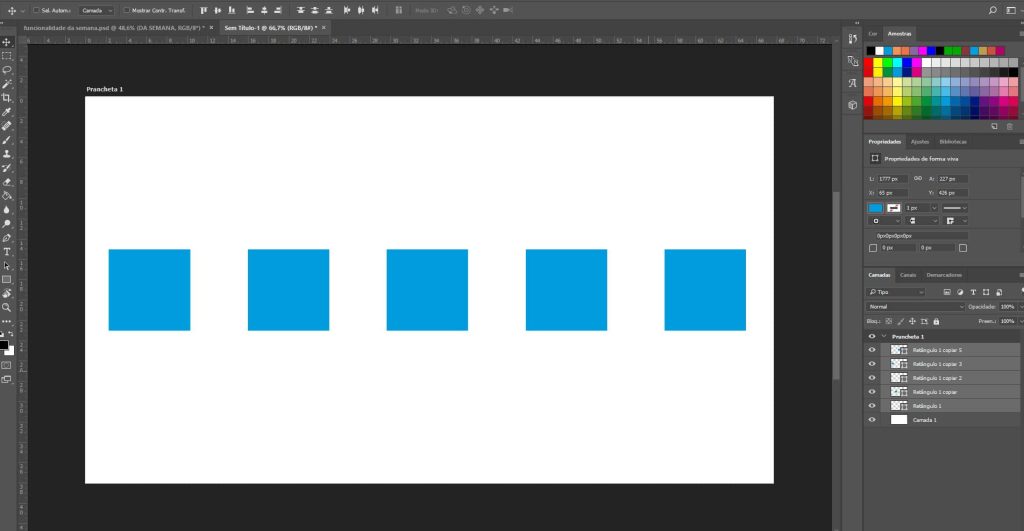Open the search magnifier icon
Image resolution: width=1024 pixels, height=531 pixels.
993,10
